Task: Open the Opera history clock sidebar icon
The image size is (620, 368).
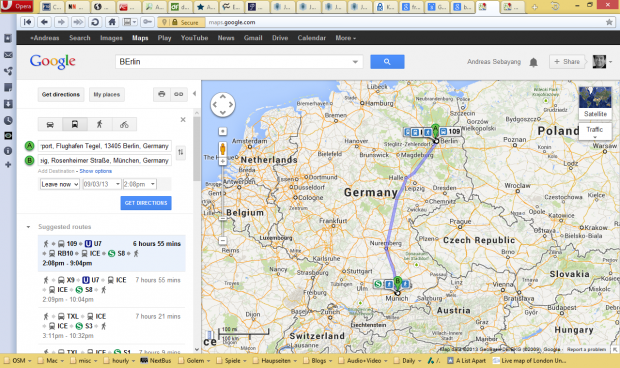Action: 8,120
